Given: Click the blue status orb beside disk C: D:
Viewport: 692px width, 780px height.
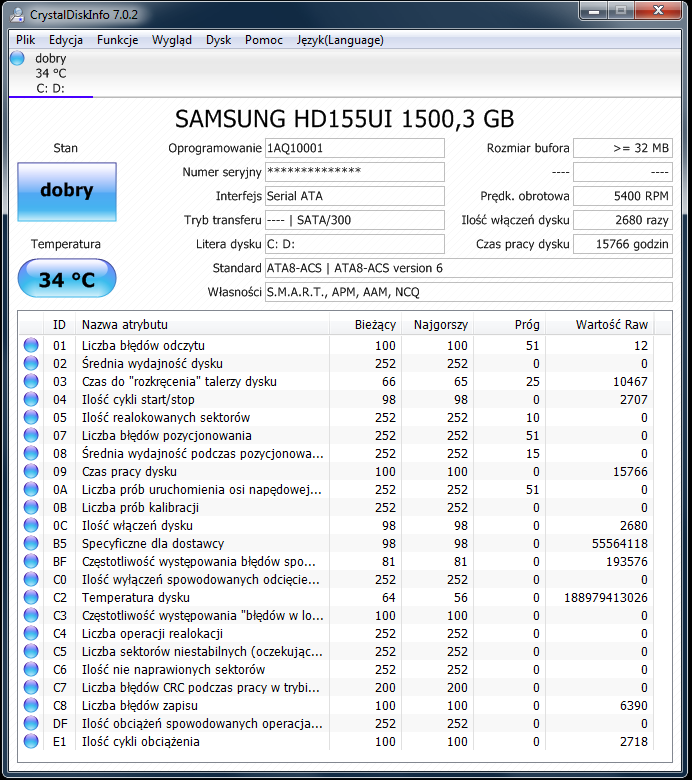Looking at the screenshot, I should [x=17, y=59].
